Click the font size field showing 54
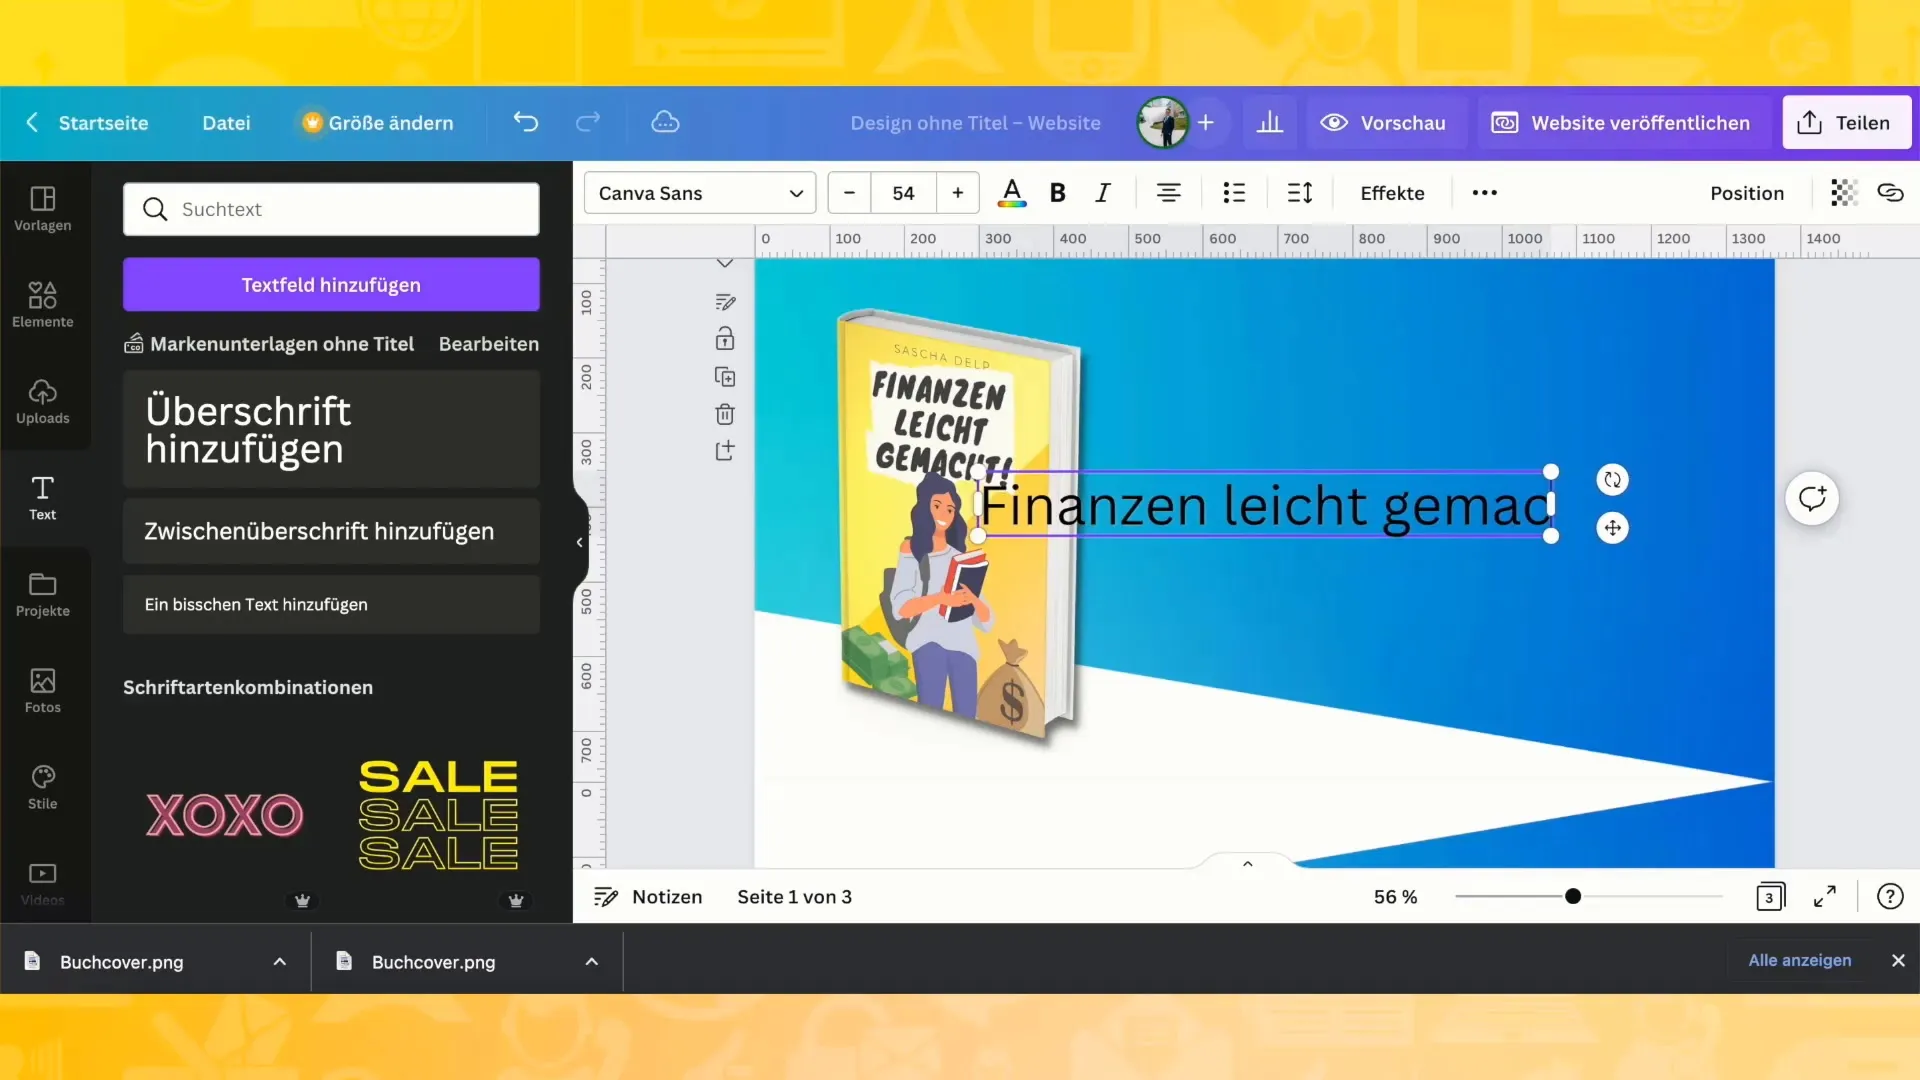Screen dimensions: 1920x1080 click(x=904, y=193)
